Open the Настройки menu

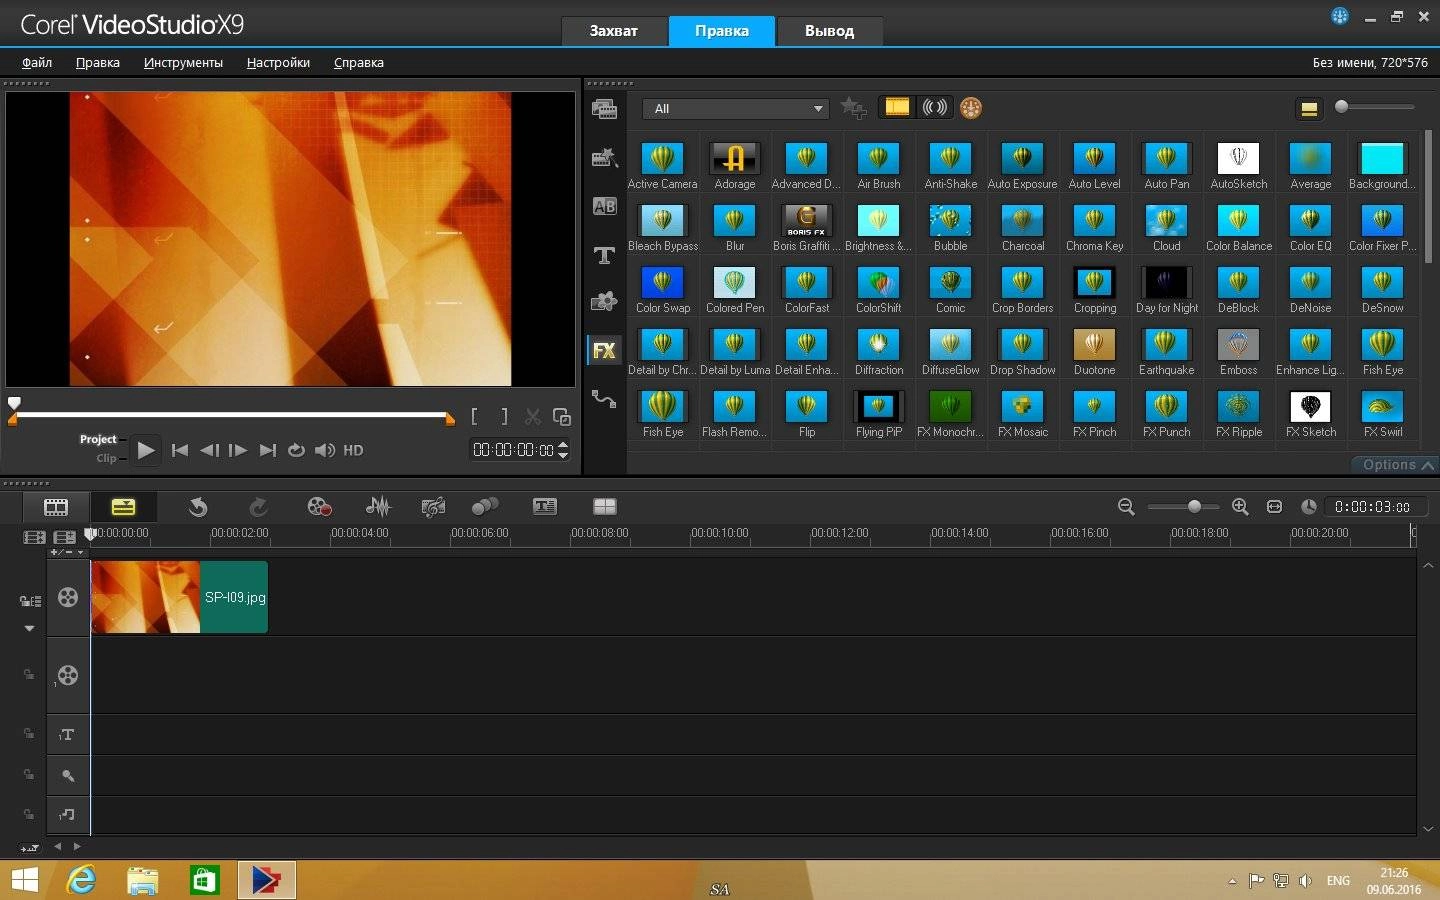point(278,62)
